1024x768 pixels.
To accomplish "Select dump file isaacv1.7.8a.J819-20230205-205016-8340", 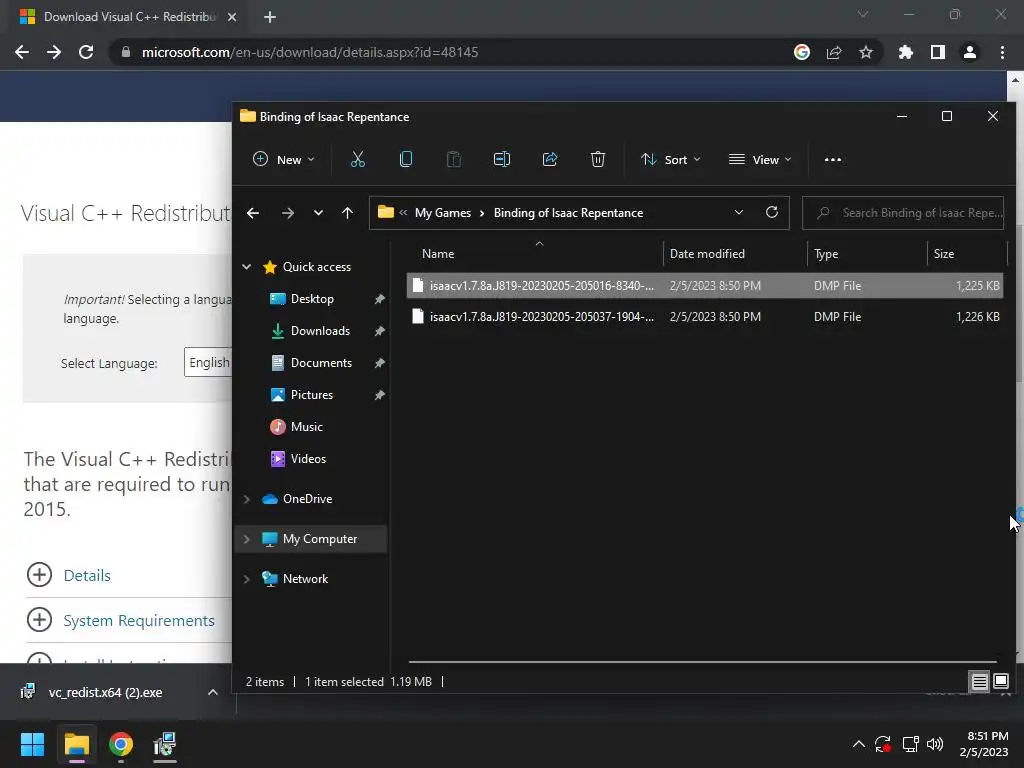I will tap(705, 285).
